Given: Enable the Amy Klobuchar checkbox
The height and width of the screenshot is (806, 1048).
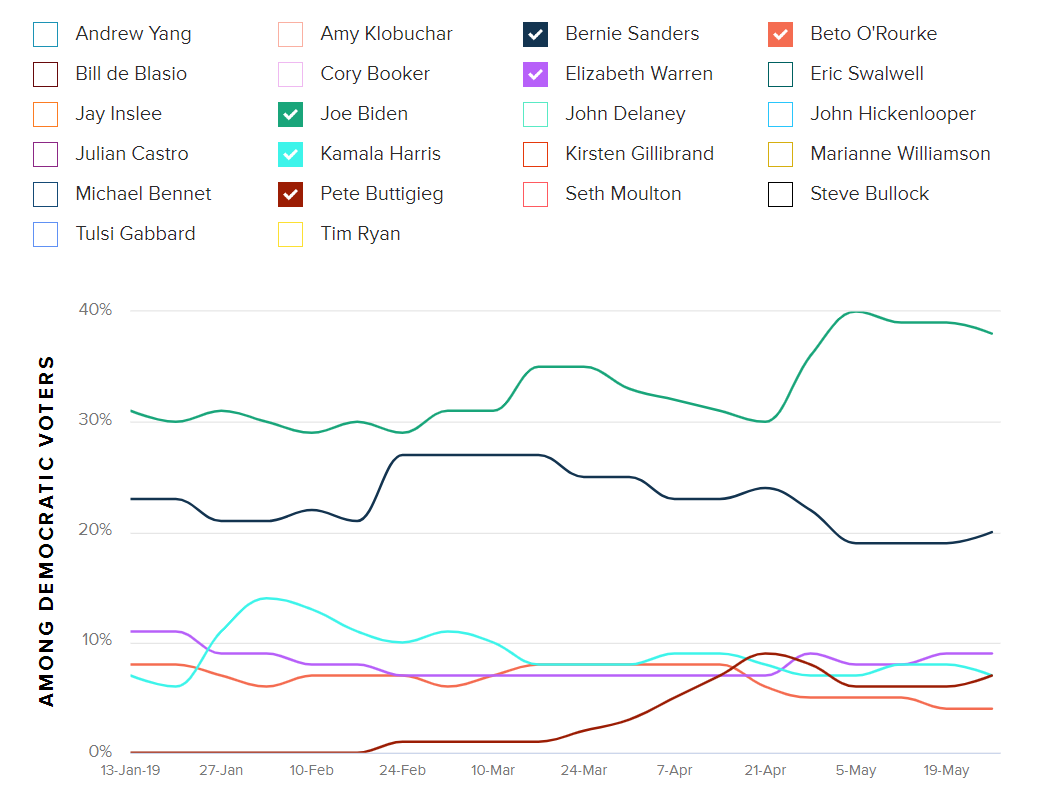Looking at the screenshot, I should (291, 34).
